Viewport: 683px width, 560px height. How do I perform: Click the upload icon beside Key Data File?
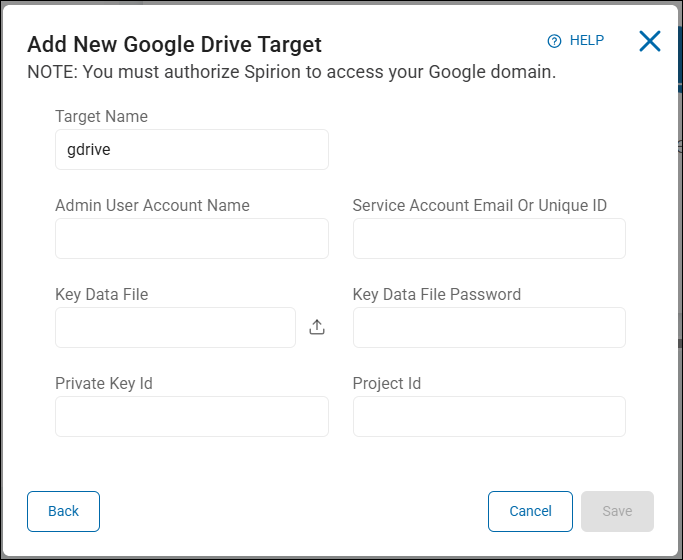click(x=317, y=327)
